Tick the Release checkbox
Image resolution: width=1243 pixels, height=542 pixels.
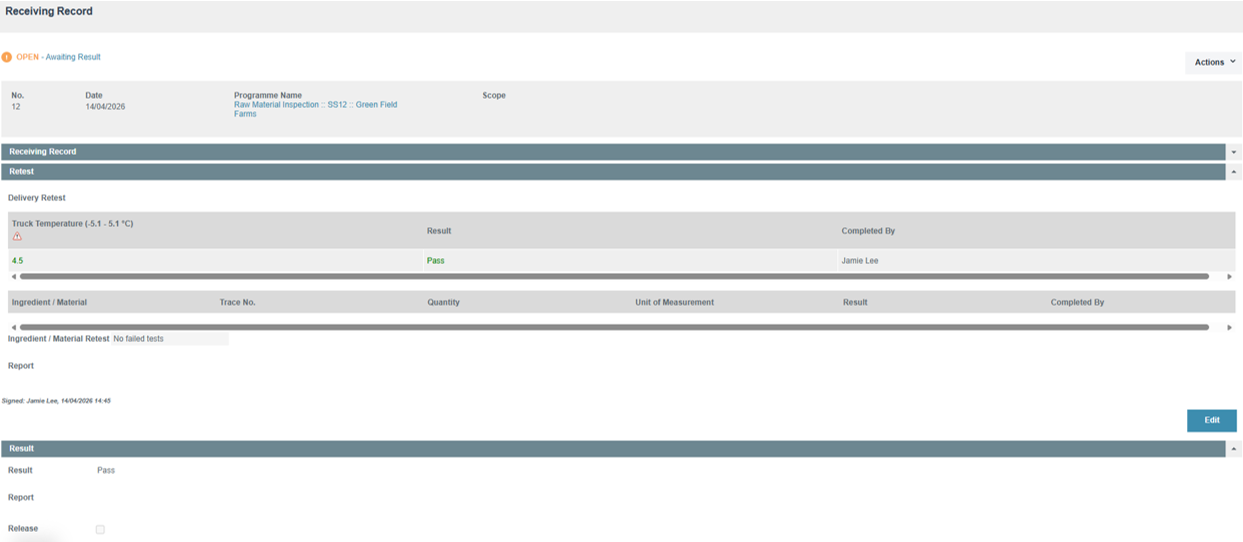click(x=100, y=529)
